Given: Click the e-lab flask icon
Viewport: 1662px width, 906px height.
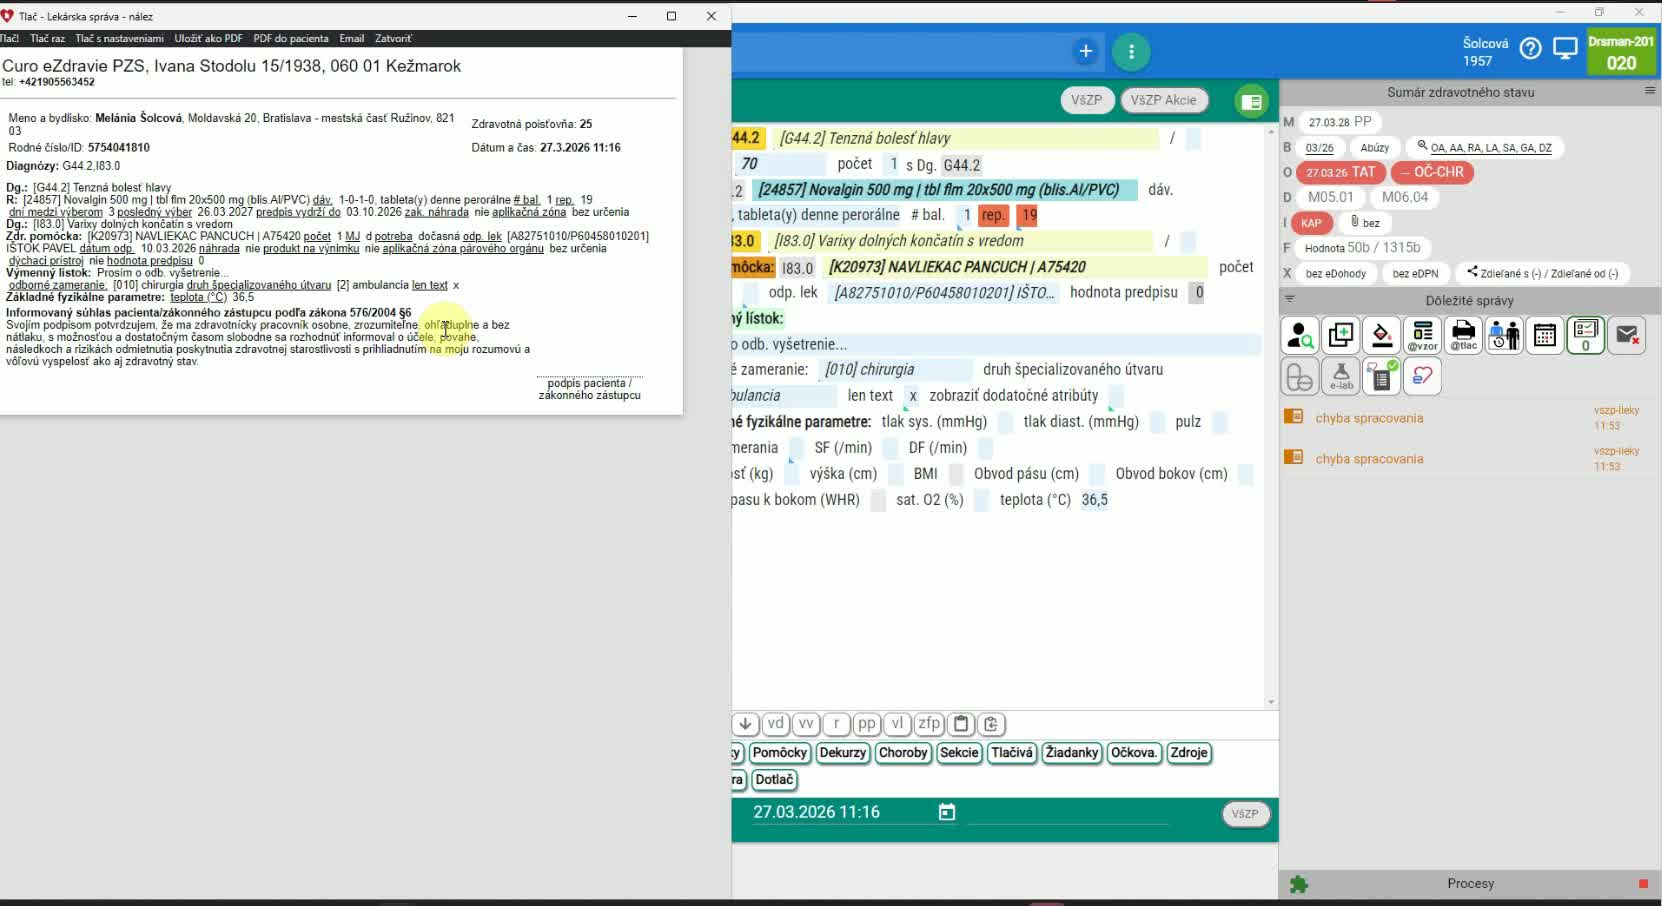Looking at the screenshot, I should coord(1341,377).
